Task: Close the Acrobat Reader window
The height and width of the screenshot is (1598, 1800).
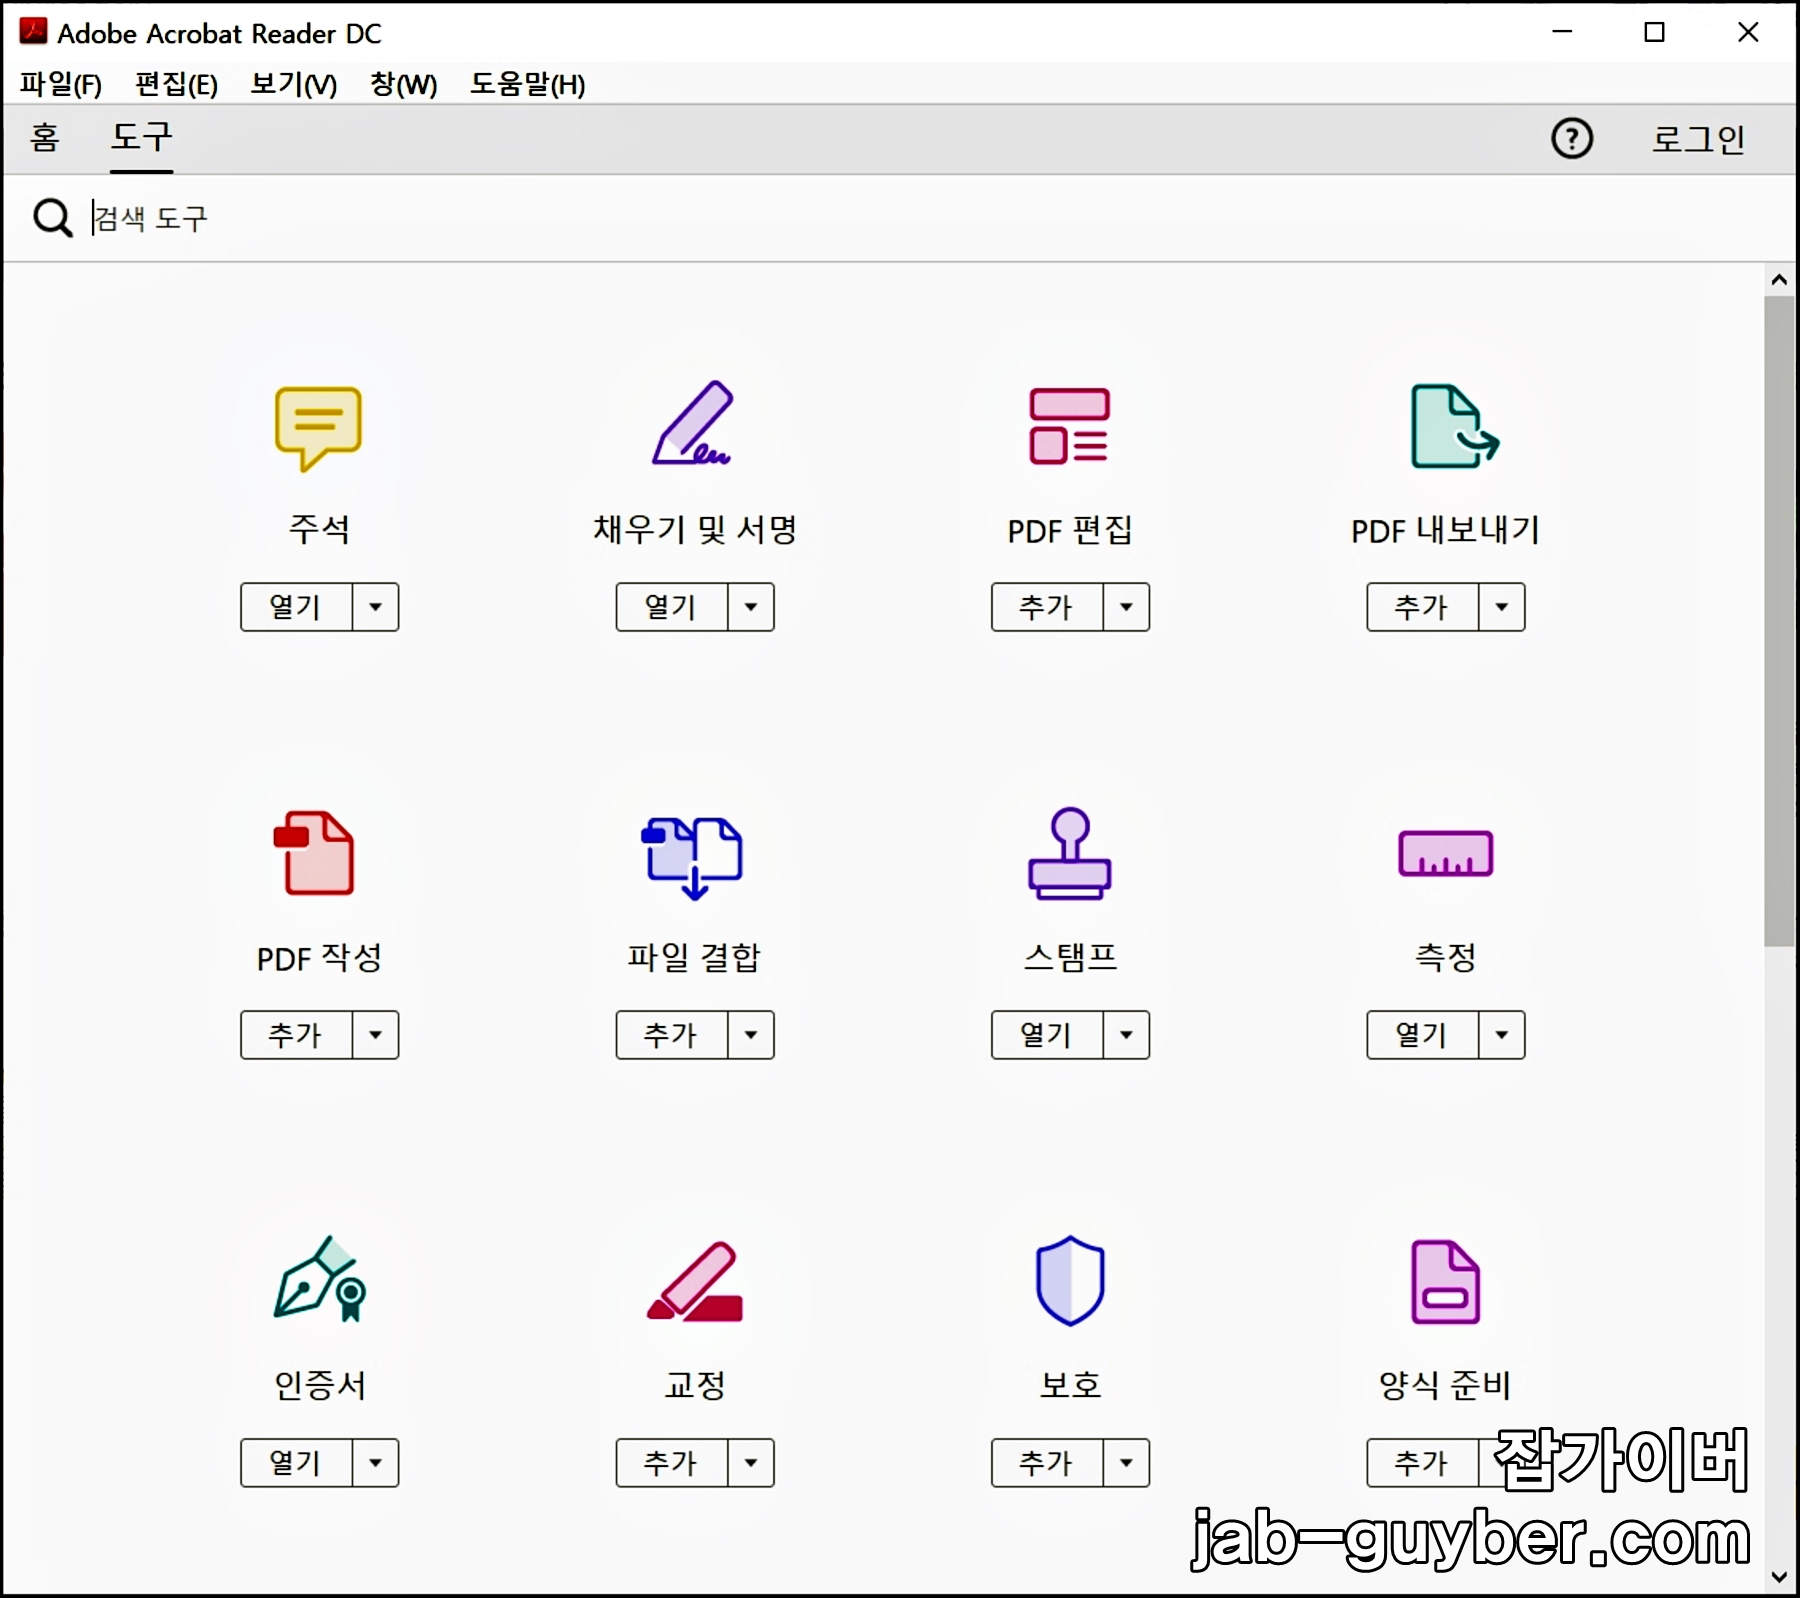Action: click(x=1748, y=32)
